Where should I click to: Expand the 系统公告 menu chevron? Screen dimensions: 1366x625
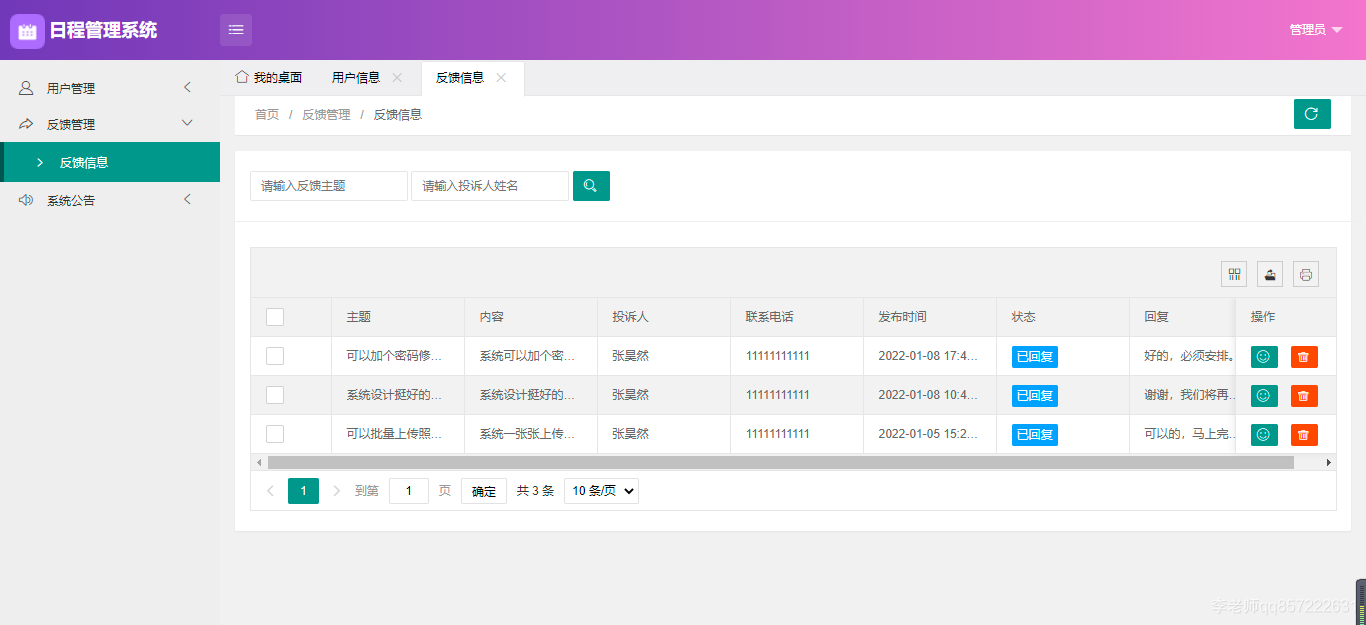pos(187,200)
